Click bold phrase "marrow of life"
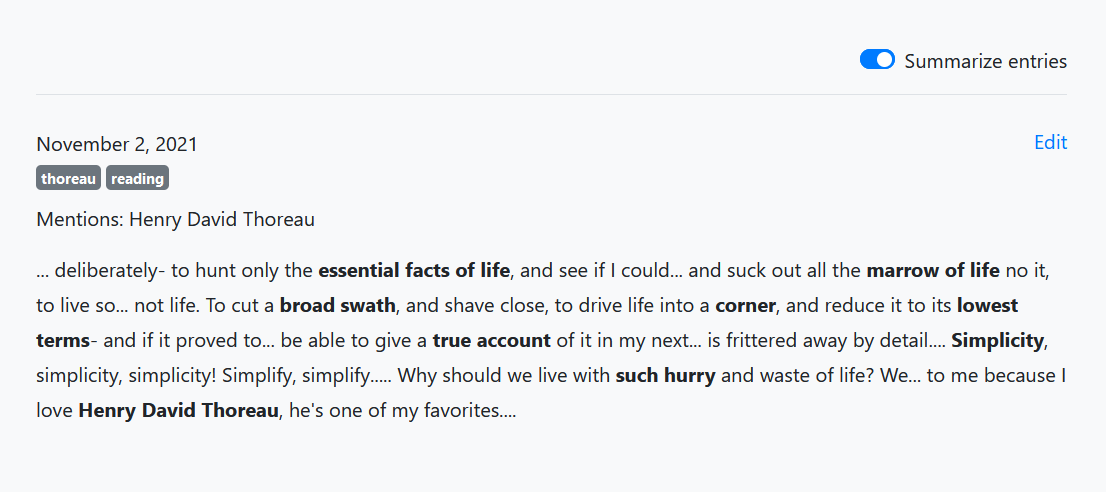Image resolution: width=1106 pixels, height=492 pixels. pos(932,270)
